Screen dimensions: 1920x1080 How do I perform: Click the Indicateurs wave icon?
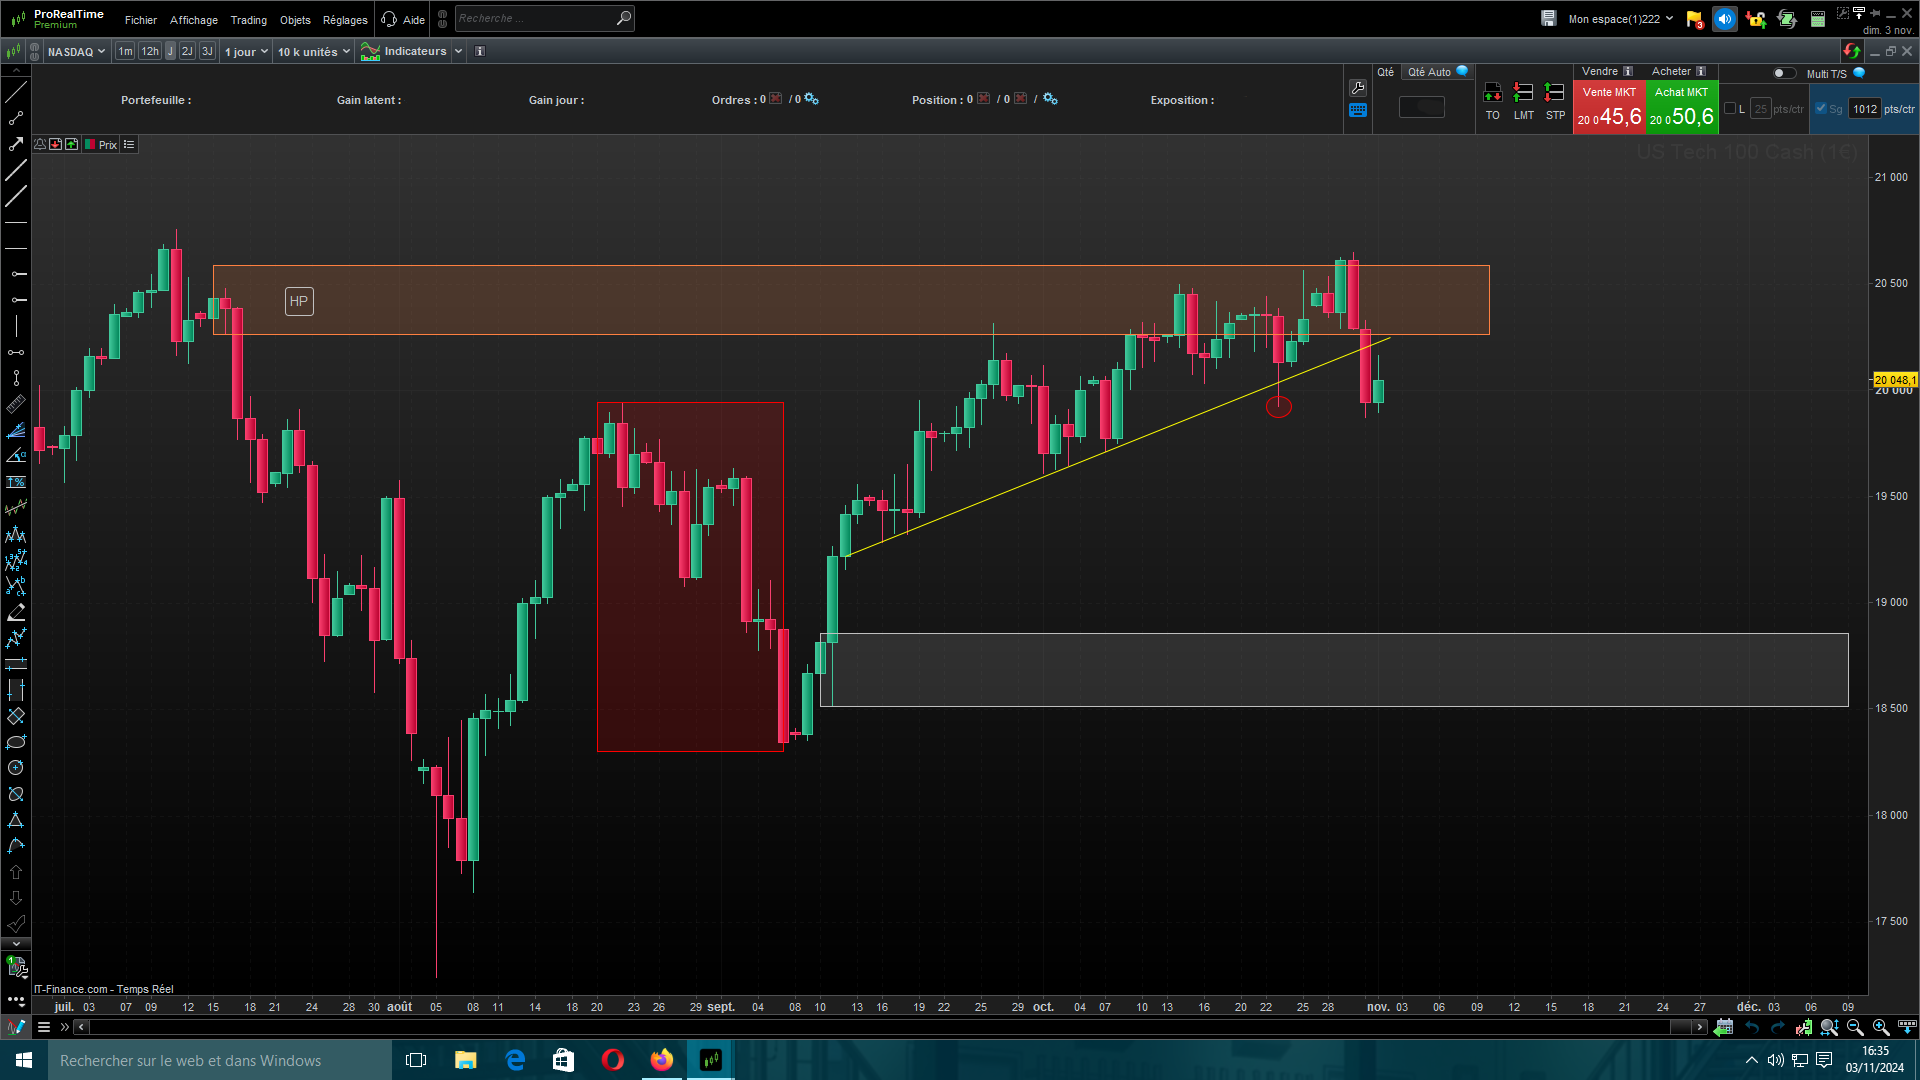tap(370, 52)
